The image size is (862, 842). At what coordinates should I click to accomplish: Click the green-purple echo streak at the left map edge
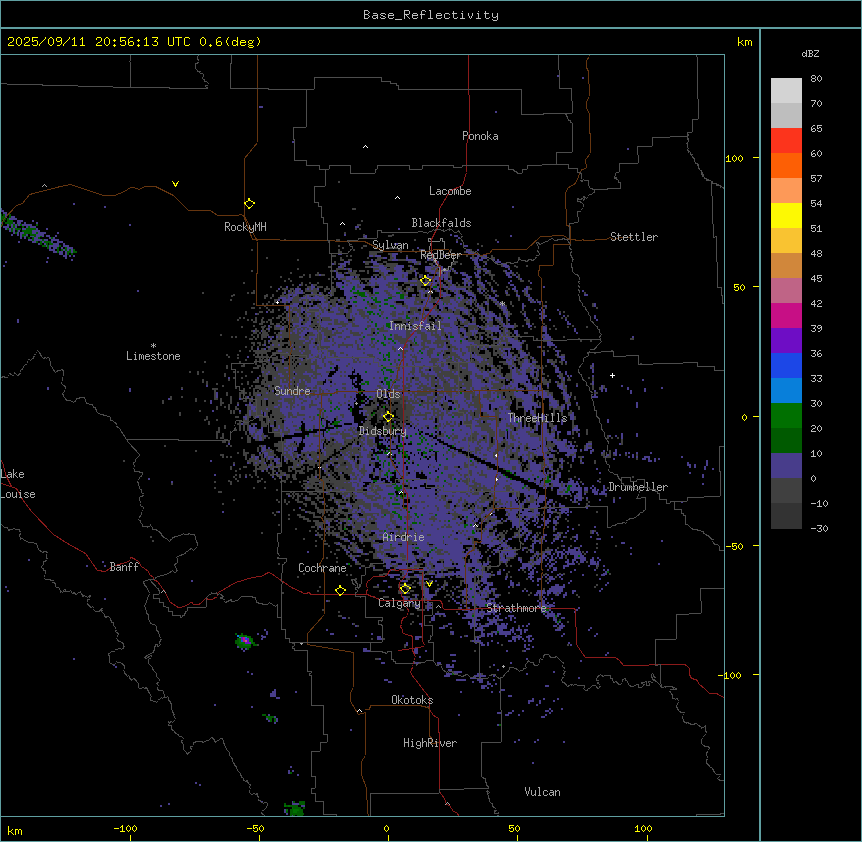[x=37, y=235]
